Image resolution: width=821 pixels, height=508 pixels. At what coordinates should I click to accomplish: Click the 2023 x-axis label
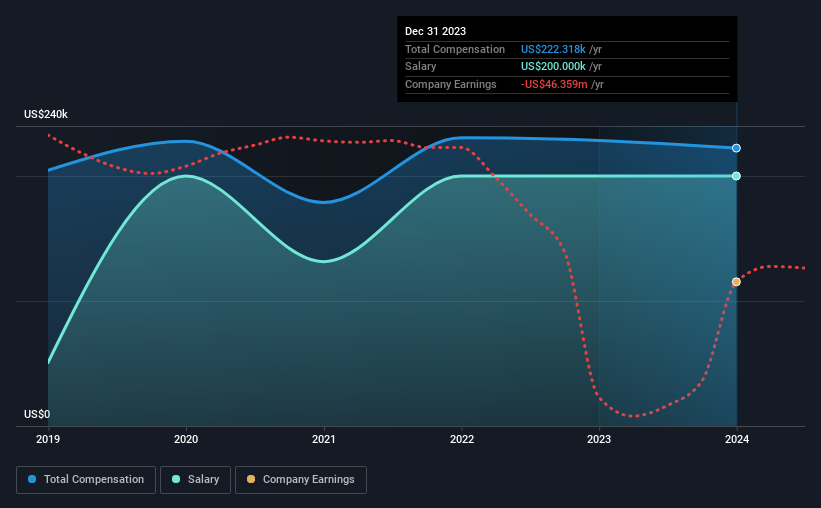click(599, 439)
